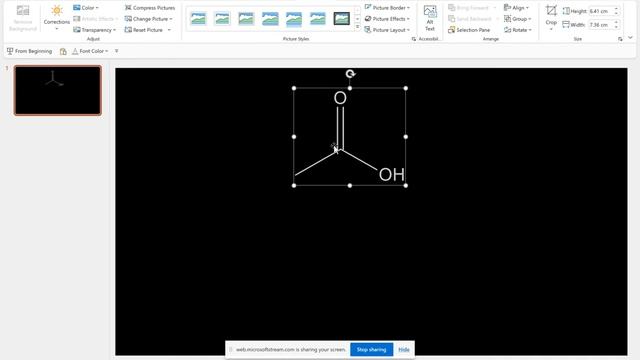The width and height of the screenshot is (640, 360).
Task: Expand the Reset Picture arrow
Action: [169, 30]
